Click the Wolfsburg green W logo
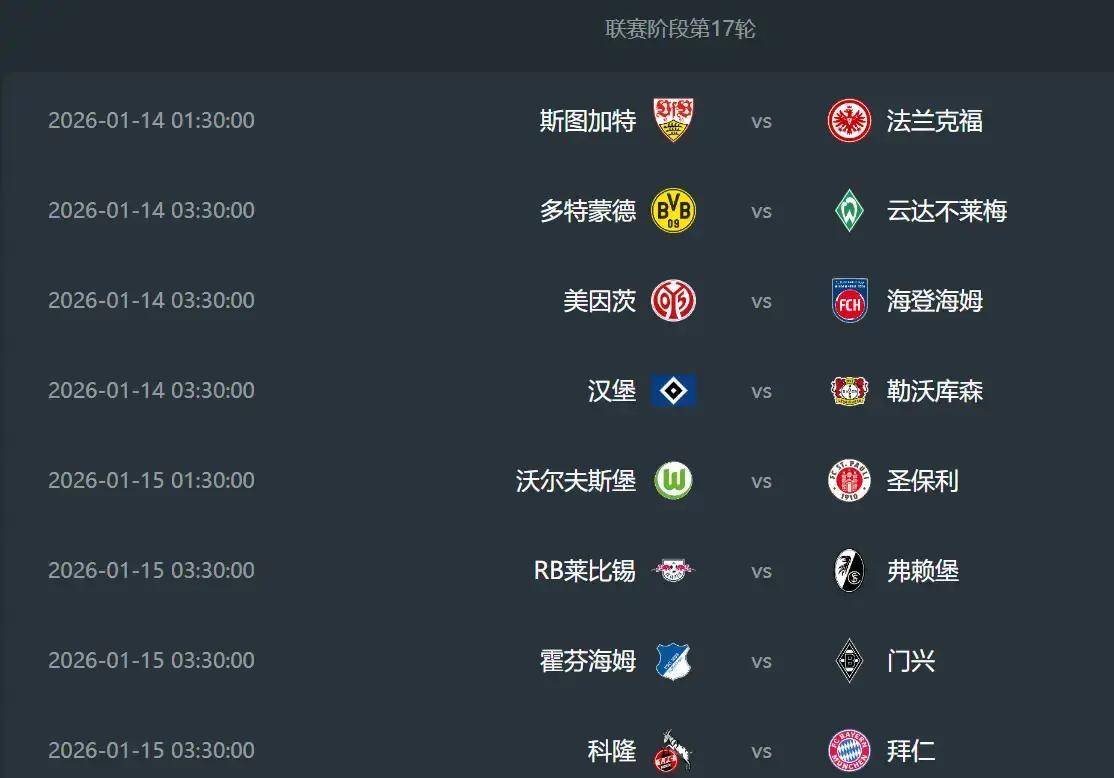The height and width of the screenshot is (778, 1114). (x=673, y=481)
